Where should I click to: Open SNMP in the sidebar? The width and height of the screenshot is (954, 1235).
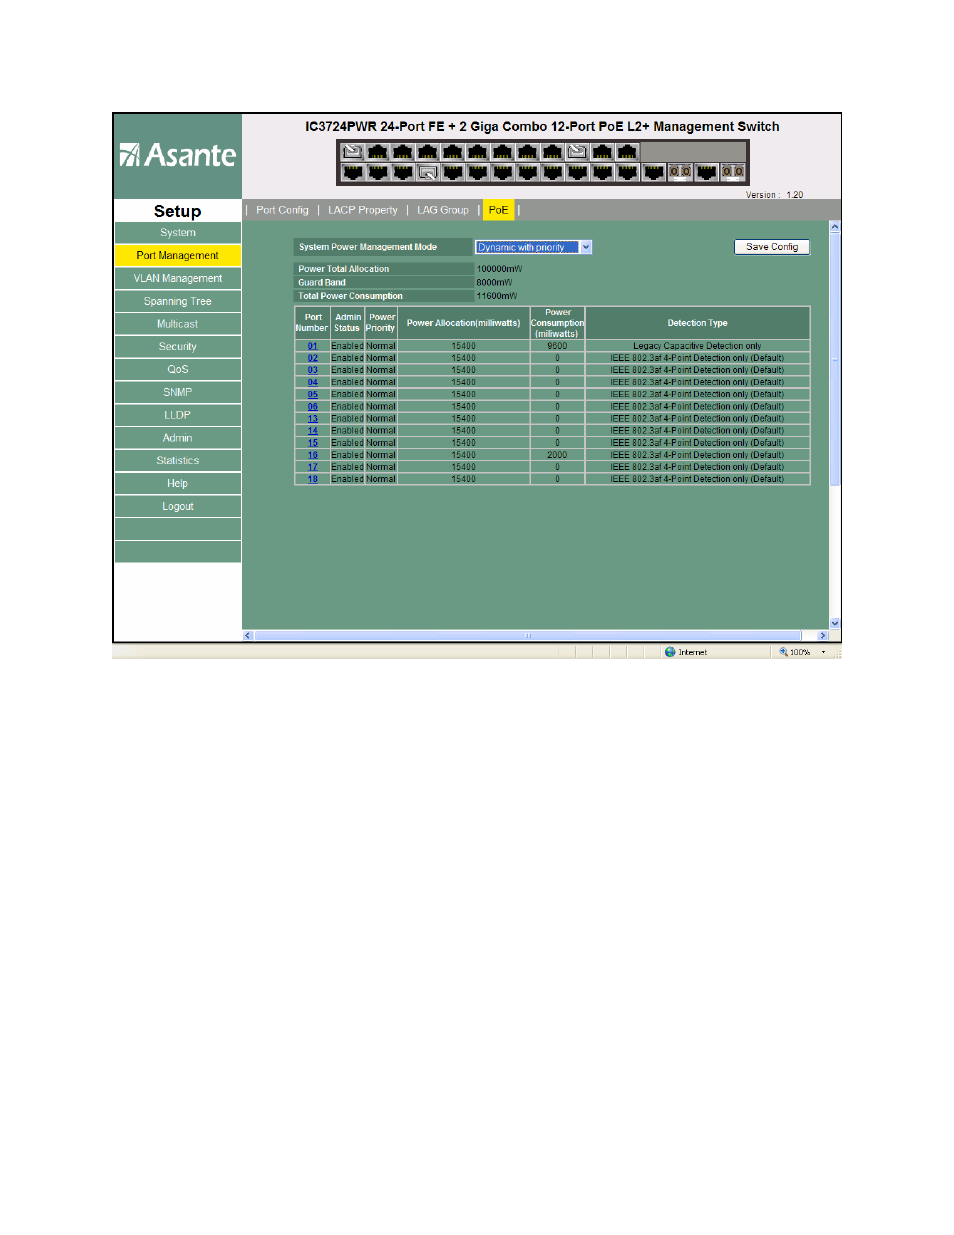pyautogui.click(x=178, y=393)
